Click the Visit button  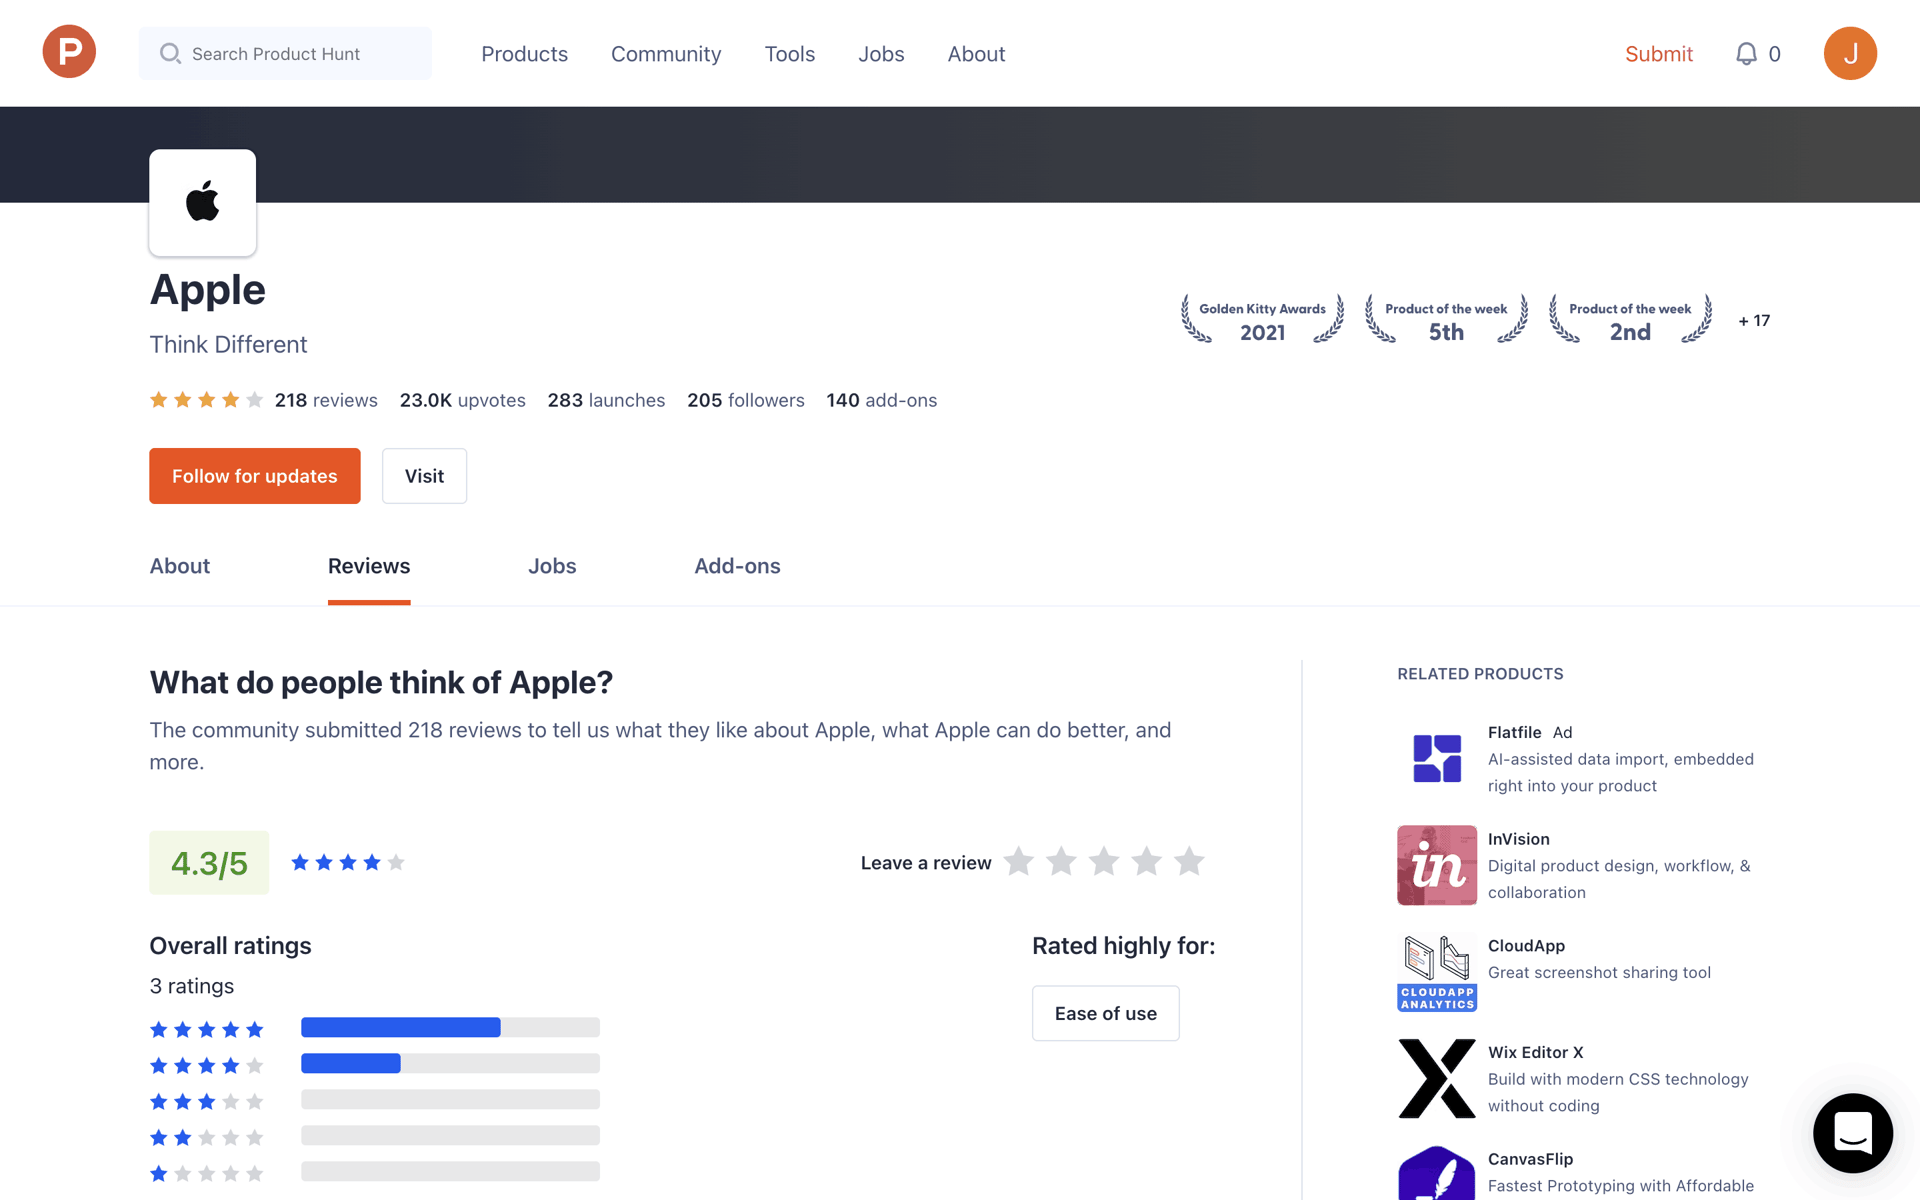point(424,476)
